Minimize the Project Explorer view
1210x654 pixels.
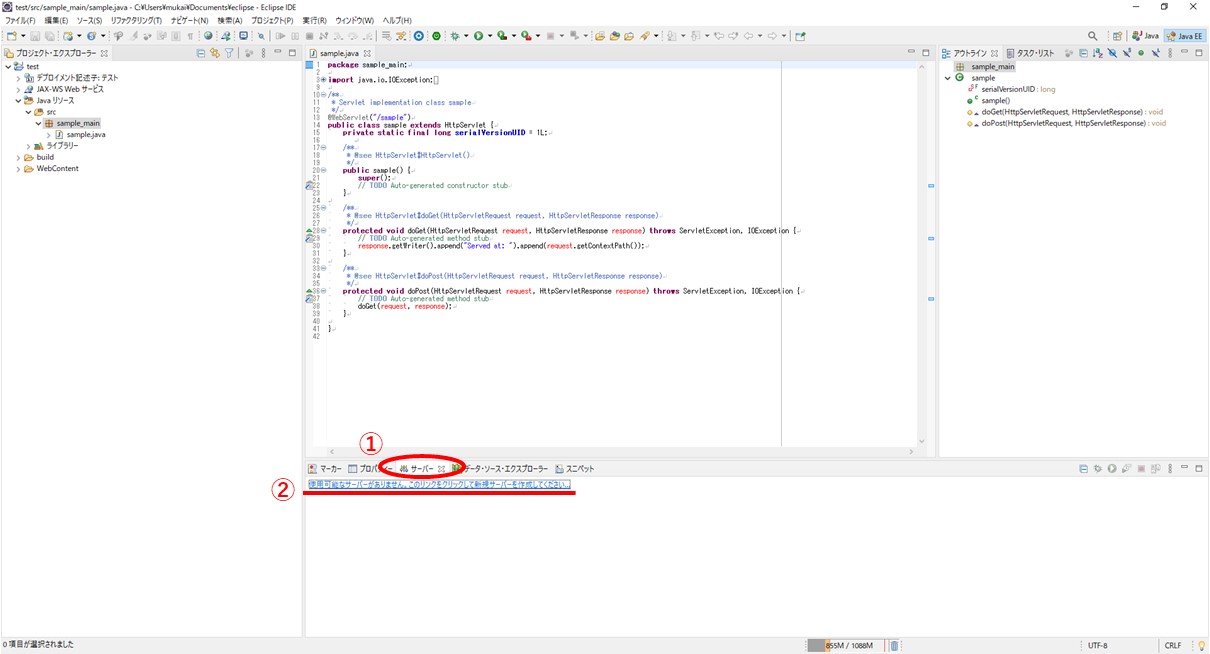(277, 52)
